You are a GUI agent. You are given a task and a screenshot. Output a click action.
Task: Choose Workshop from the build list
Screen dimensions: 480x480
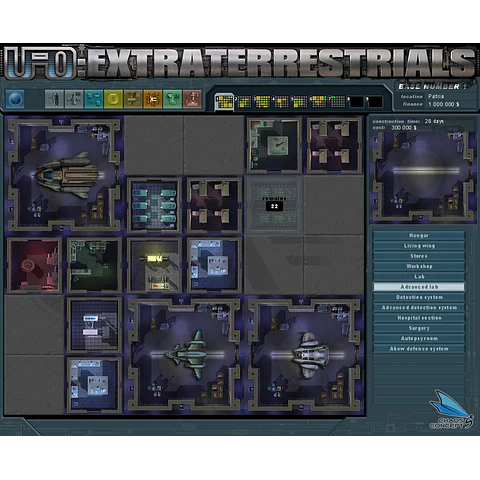click(419, 266)
